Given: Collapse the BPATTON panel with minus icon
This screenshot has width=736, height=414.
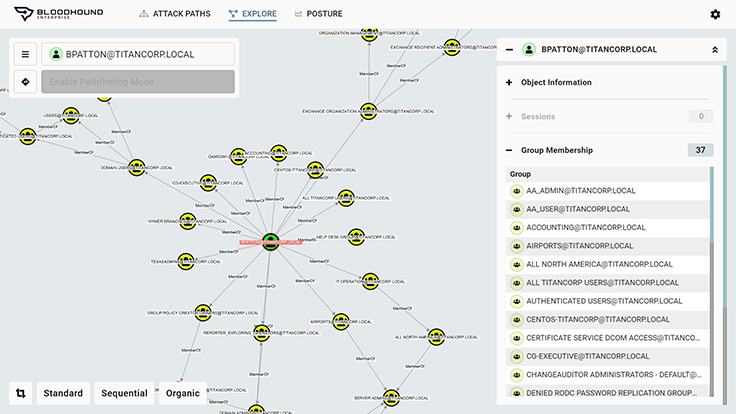Looking at the screenshot, I should click(509, 49).
